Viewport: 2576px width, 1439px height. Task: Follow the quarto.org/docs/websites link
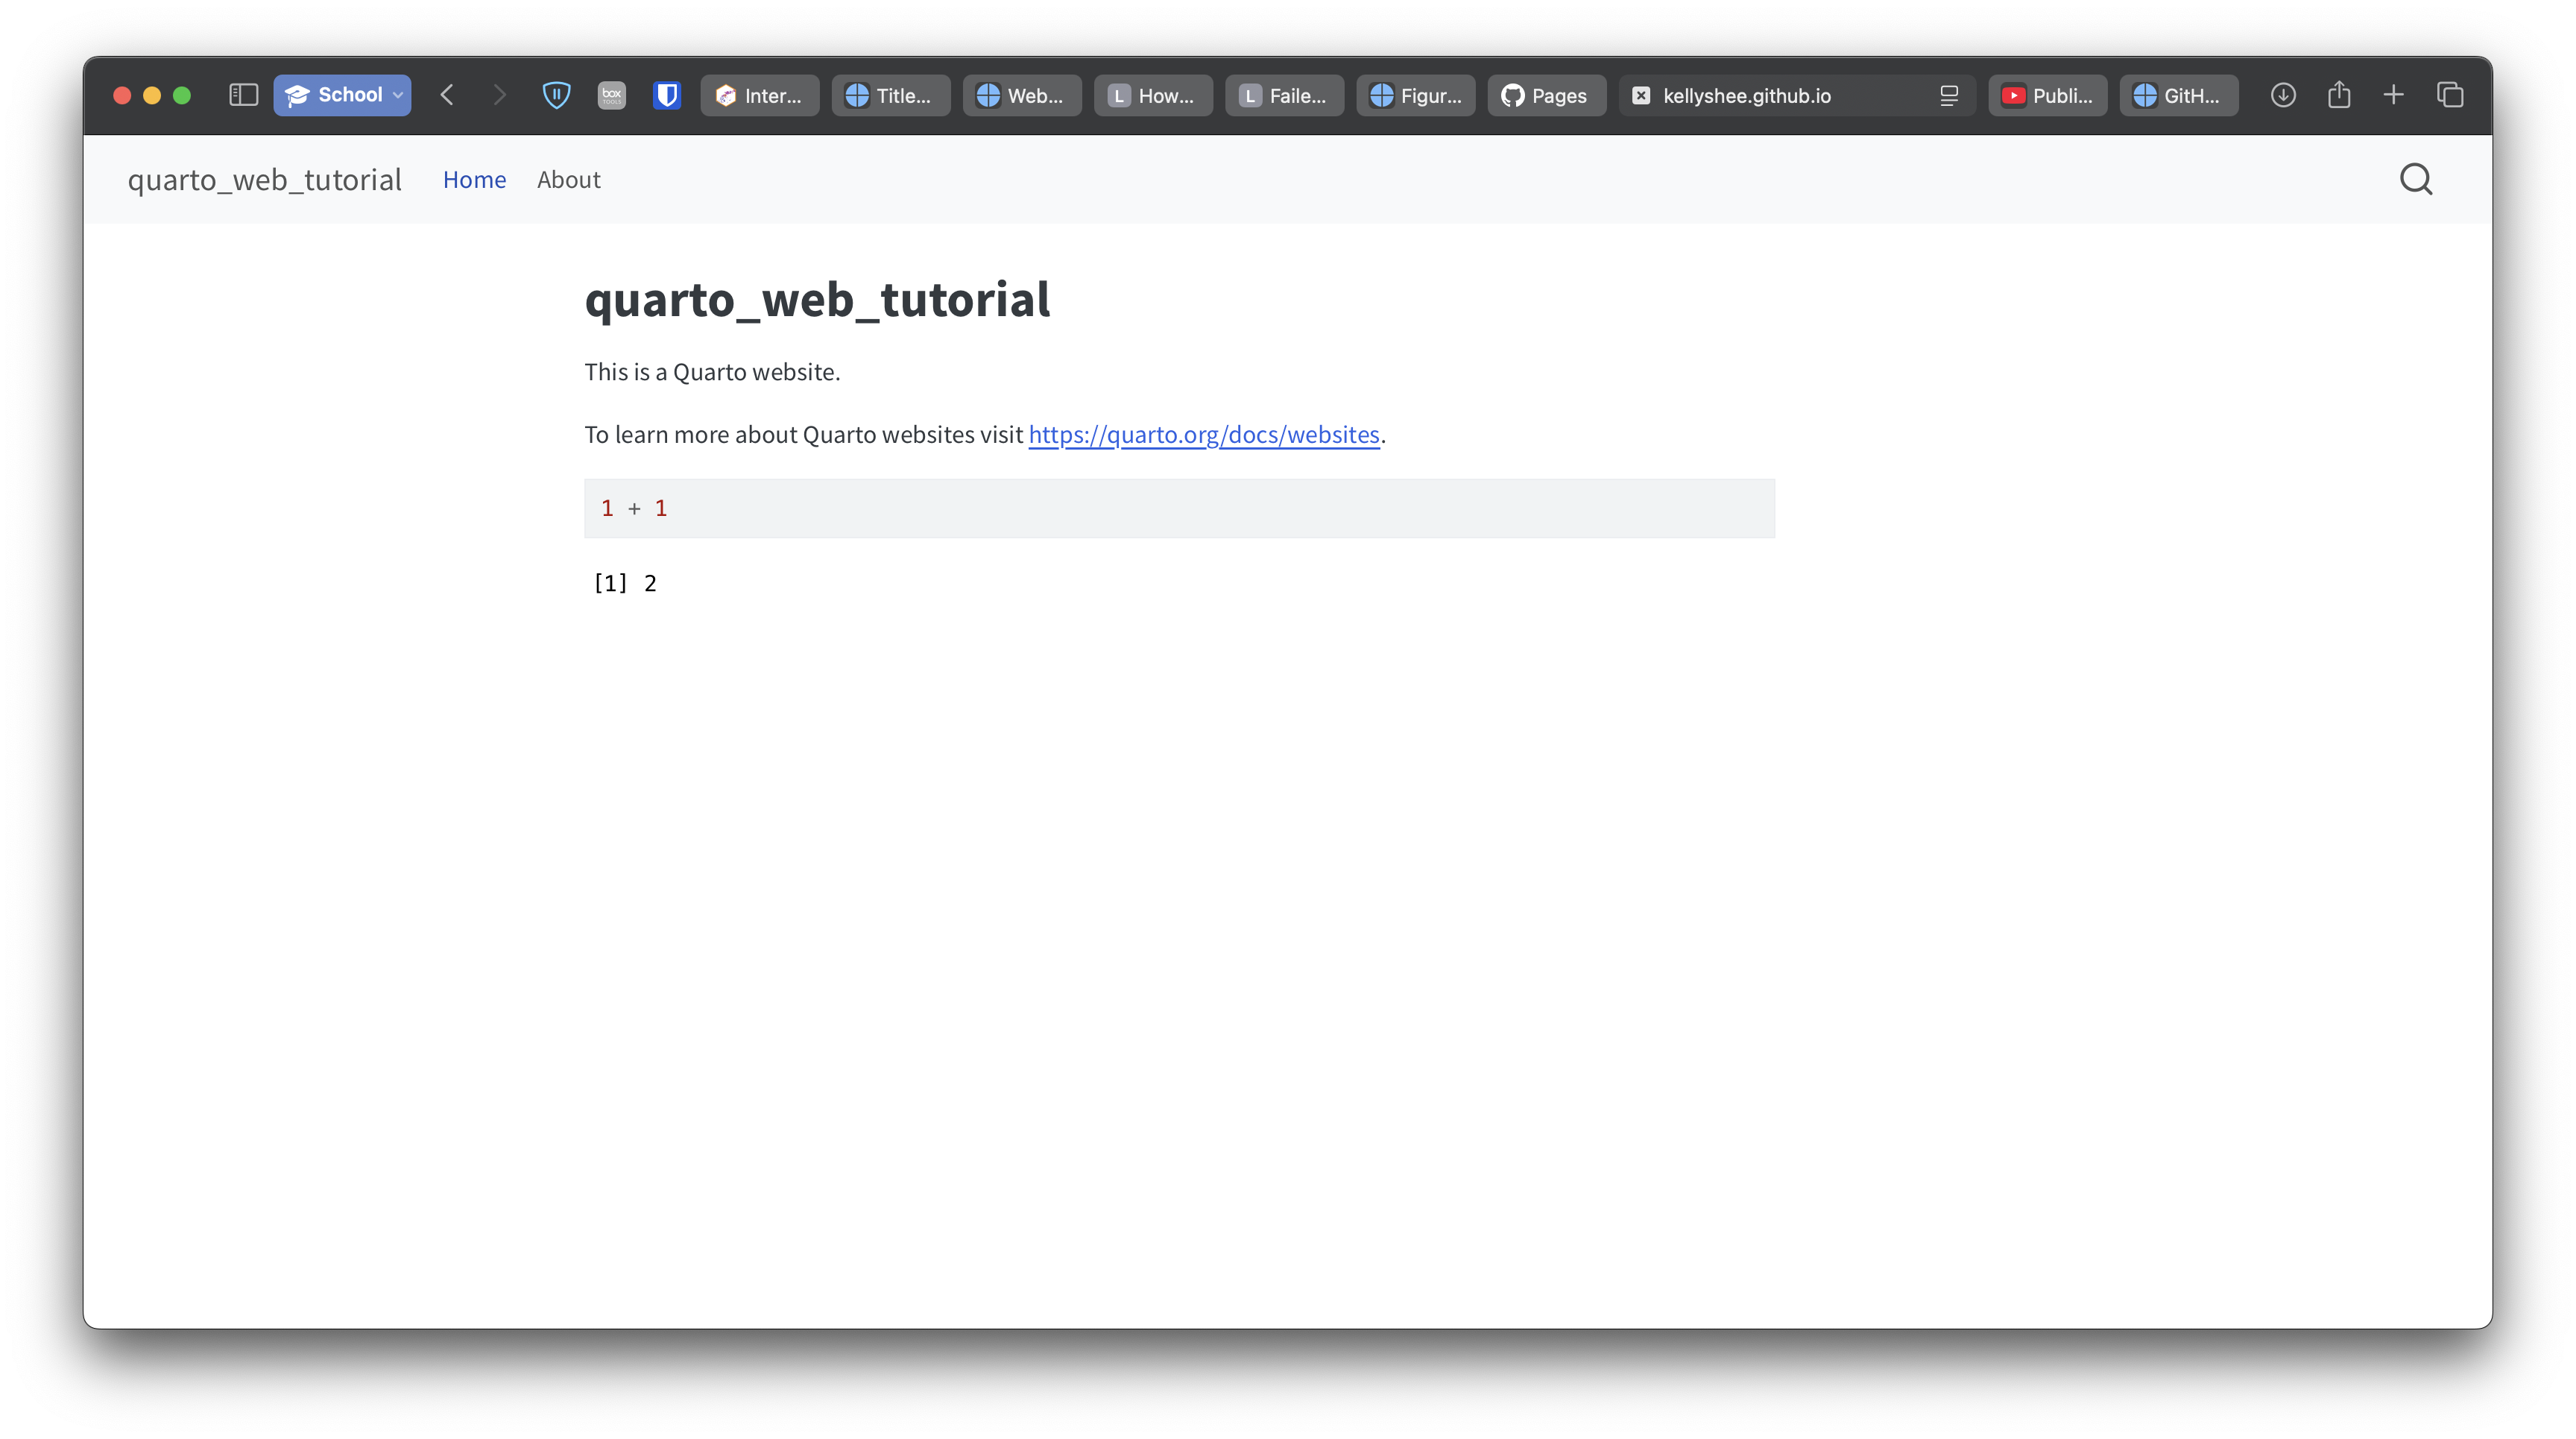pos(1204,434)
